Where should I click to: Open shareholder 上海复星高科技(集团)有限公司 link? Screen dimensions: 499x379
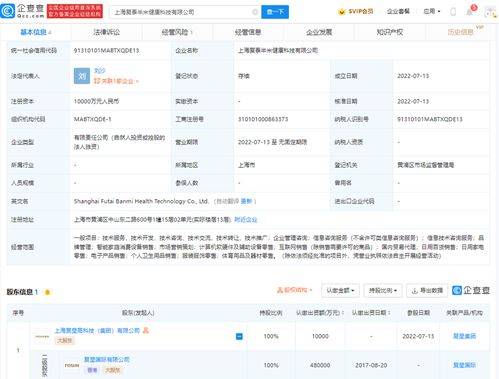(x=97, y=330)
